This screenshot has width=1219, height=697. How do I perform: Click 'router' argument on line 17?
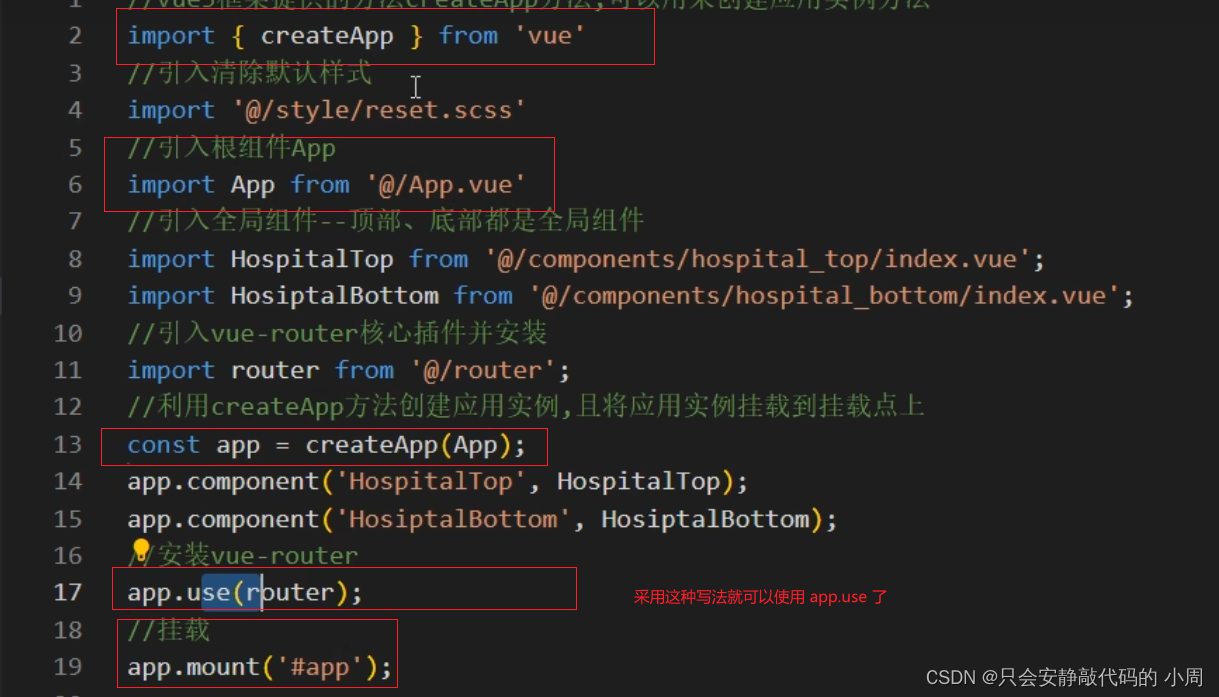[x=290, y=592]
